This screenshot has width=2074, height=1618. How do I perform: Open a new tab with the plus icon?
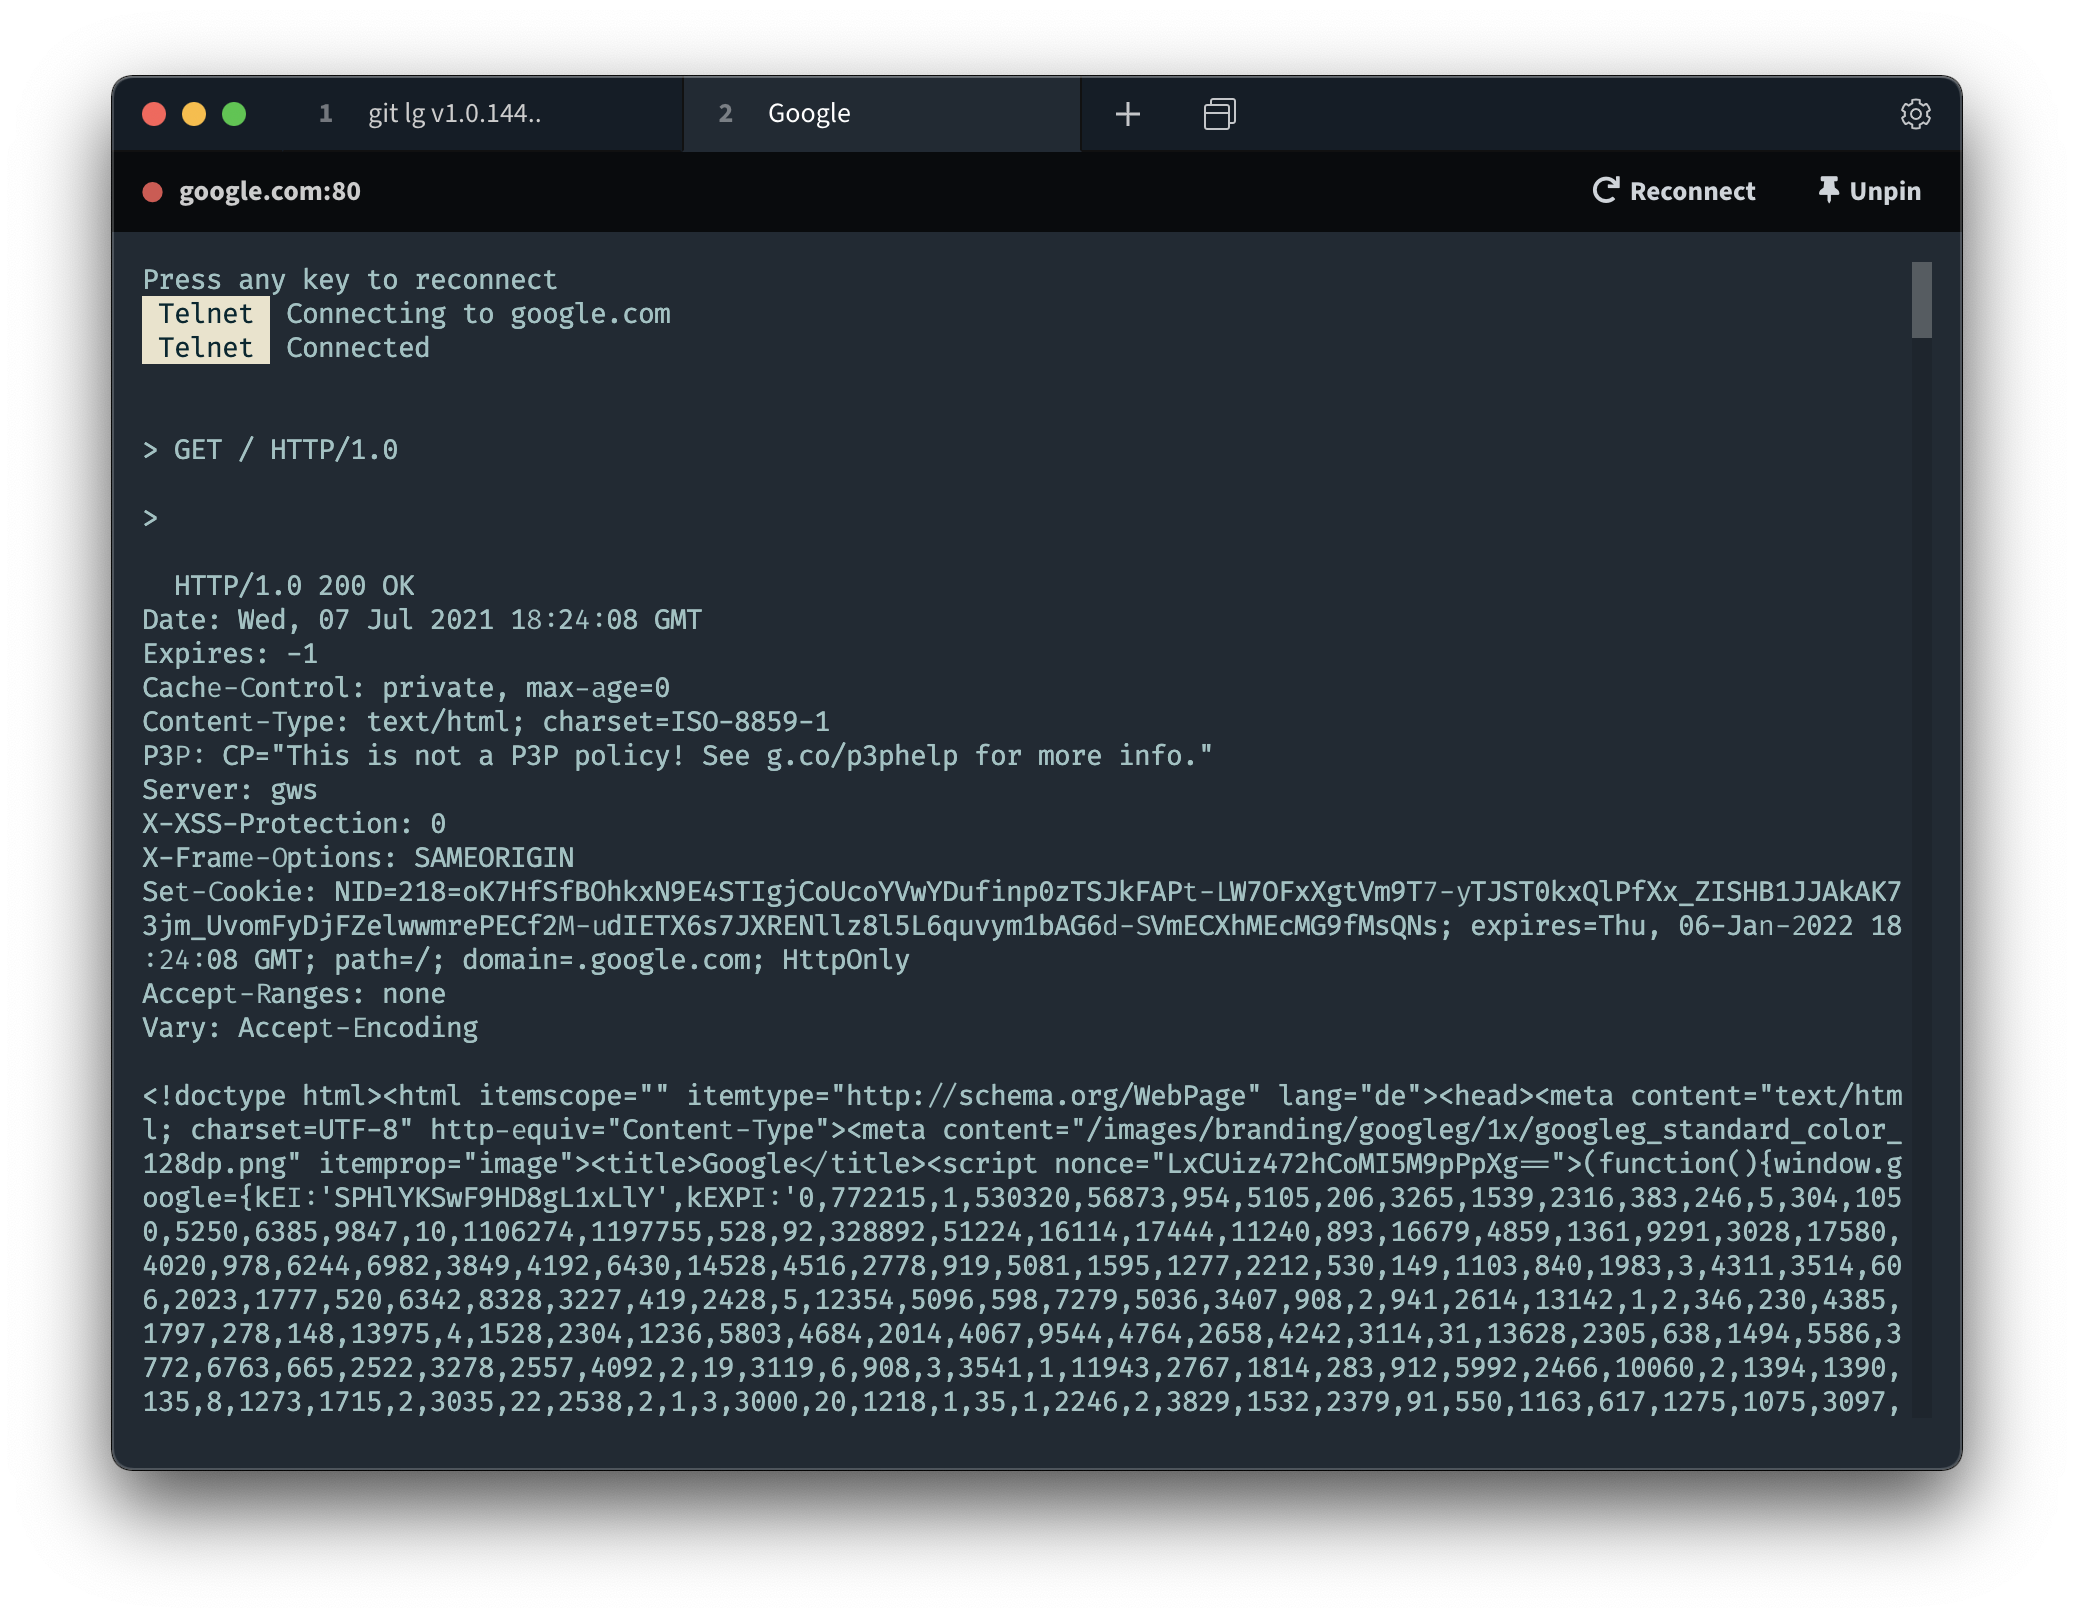1127,114
